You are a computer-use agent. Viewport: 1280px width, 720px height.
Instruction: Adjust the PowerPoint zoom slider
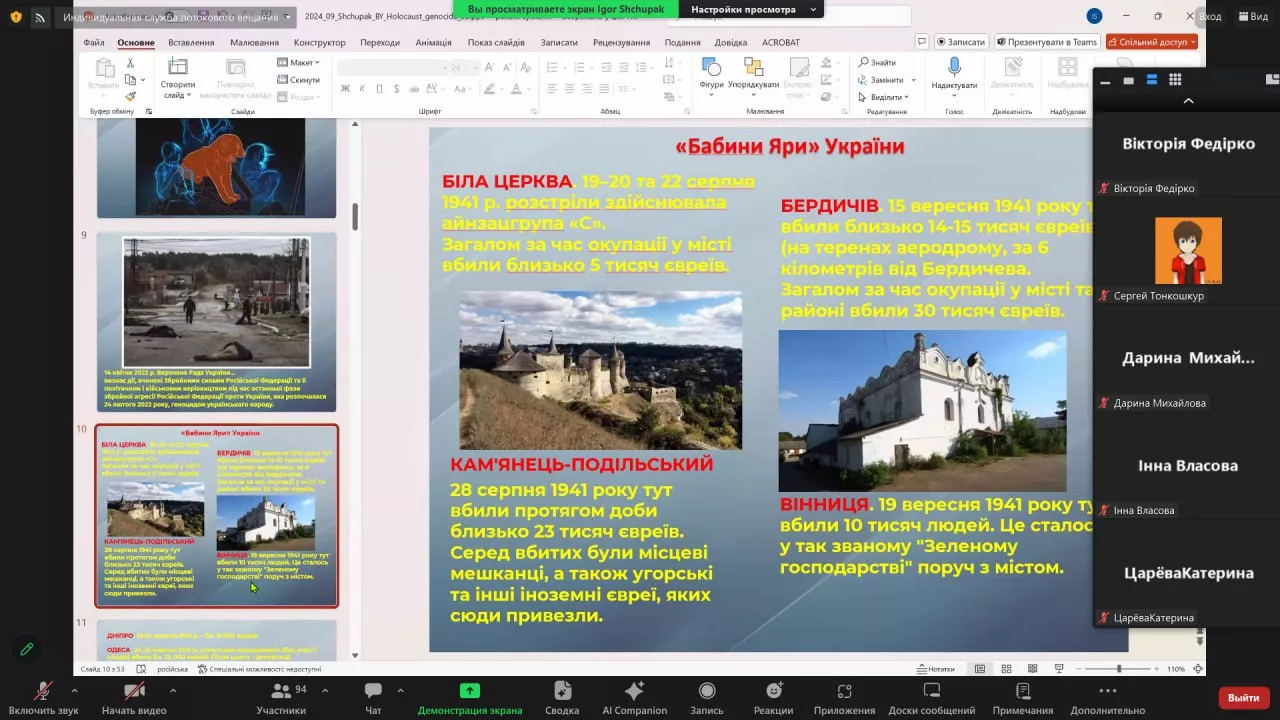[x=1119, y=669]
